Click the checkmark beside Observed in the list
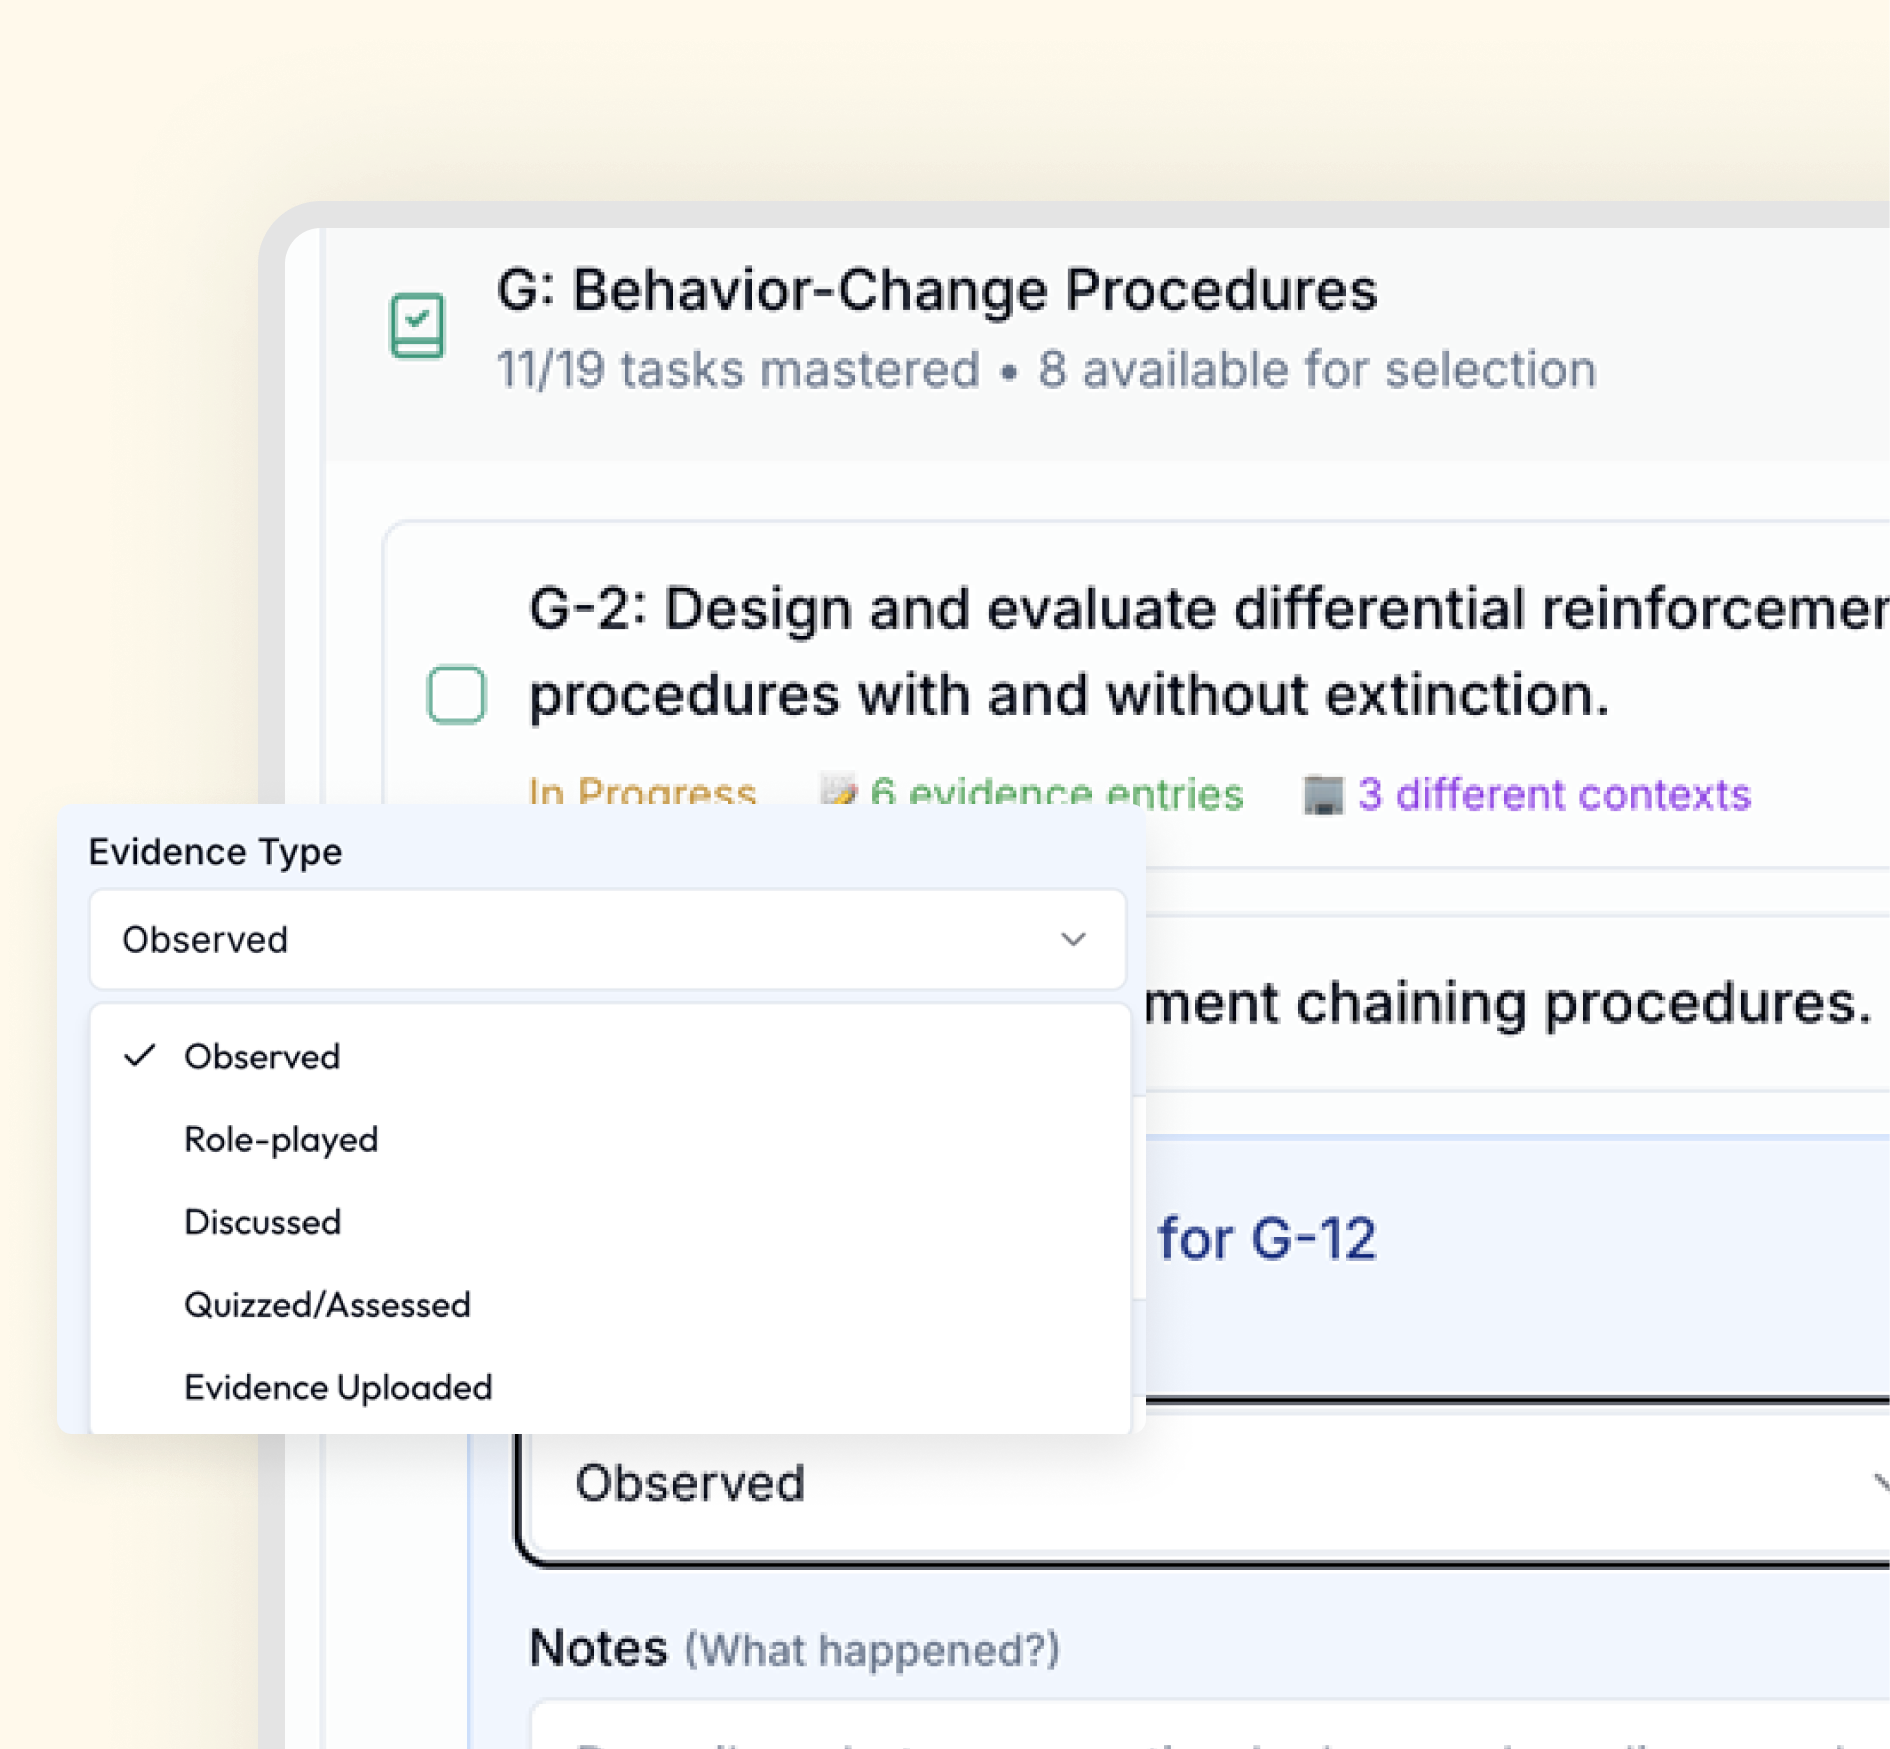Viewport: 1890px width, 1749px height. pyautogui.click(x=141, y=1056)
